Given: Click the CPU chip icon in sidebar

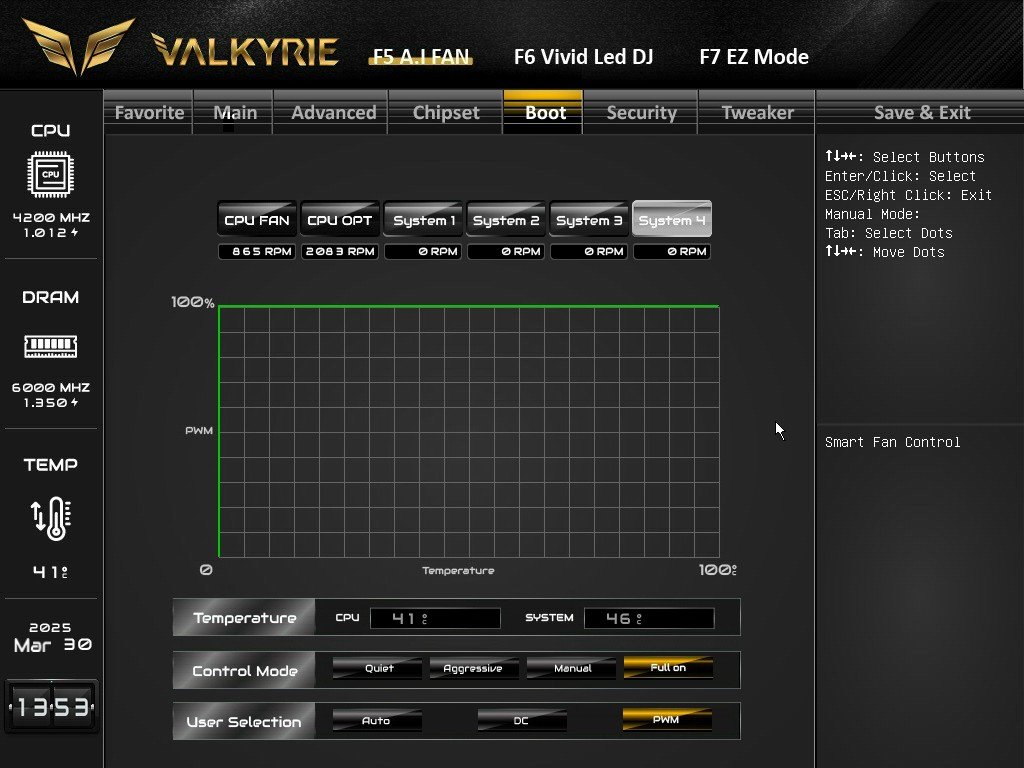Looking at the screenshot, I should coord(50,175).
